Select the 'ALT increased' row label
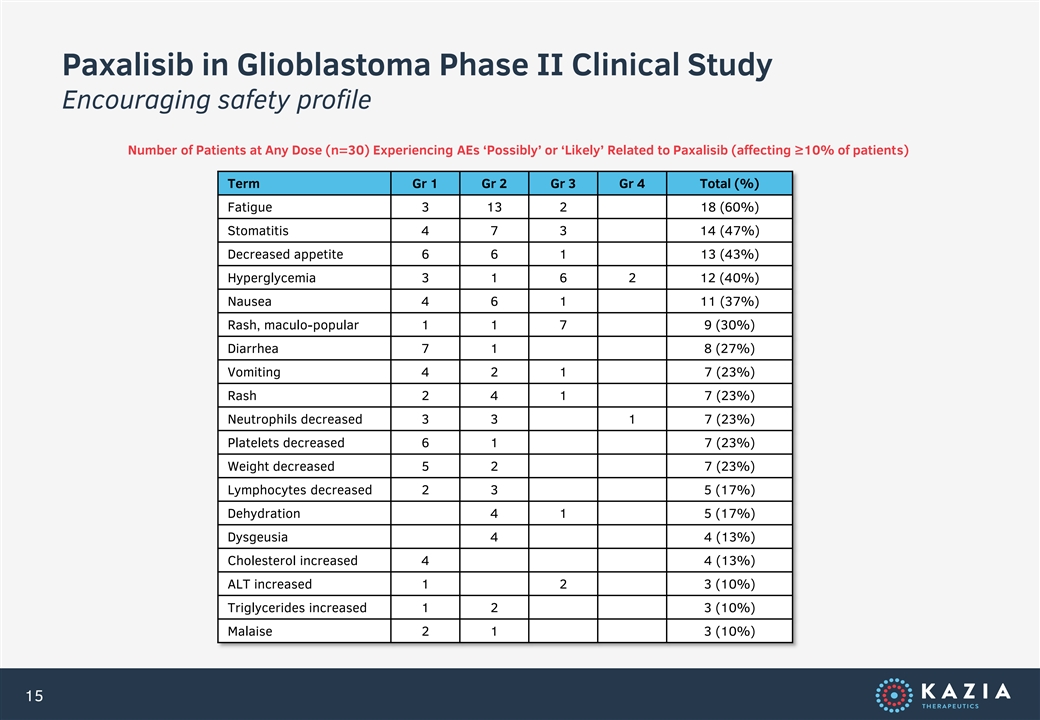Screen dimensions: 1040x720 pyautogui.click(x=269, y=584)
